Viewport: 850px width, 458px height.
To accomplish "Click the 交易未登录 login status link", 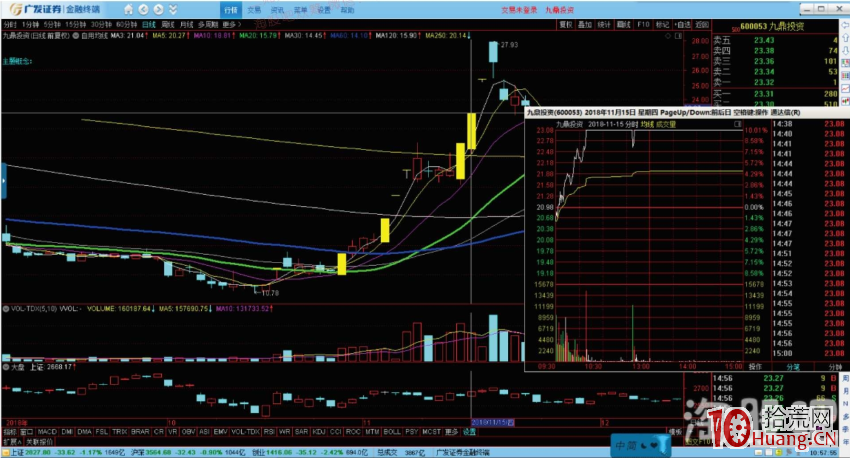I will (519, 10).
